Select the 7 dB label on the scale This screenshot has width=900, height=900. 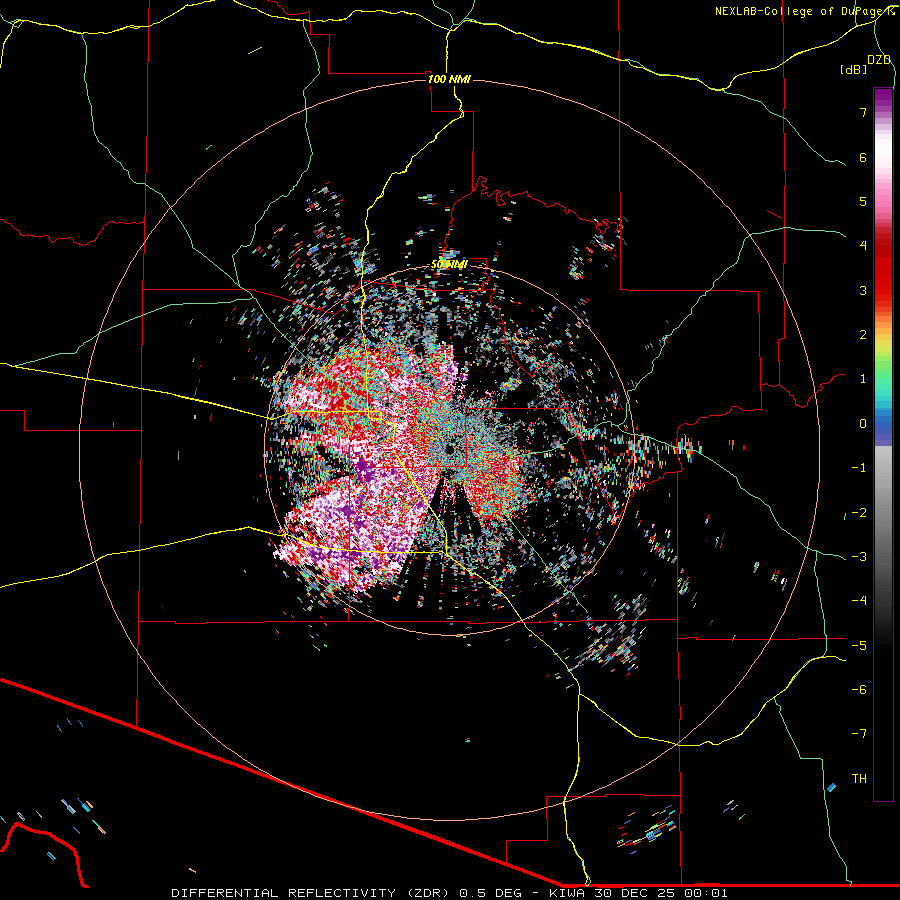863,112
